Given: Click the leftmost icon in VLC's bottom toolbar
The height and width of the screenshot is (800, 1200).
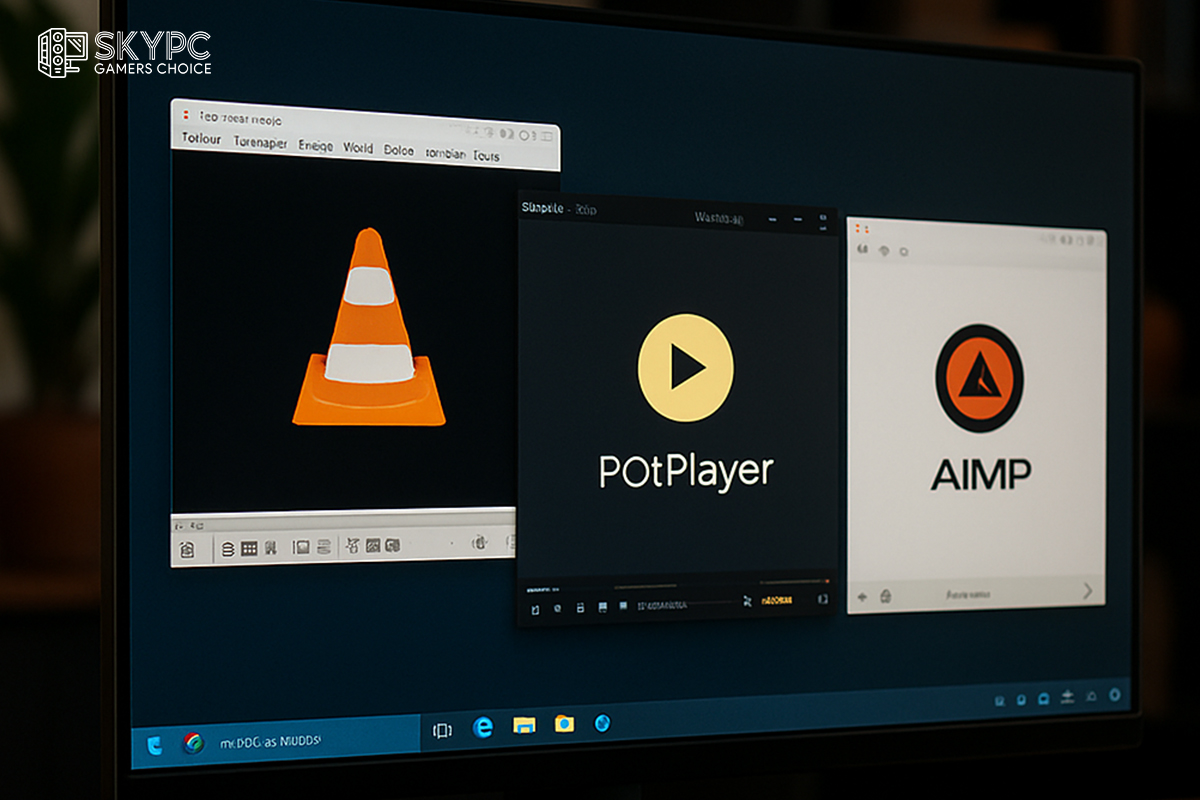Looking at the screenshot, I should pos(186,549).
